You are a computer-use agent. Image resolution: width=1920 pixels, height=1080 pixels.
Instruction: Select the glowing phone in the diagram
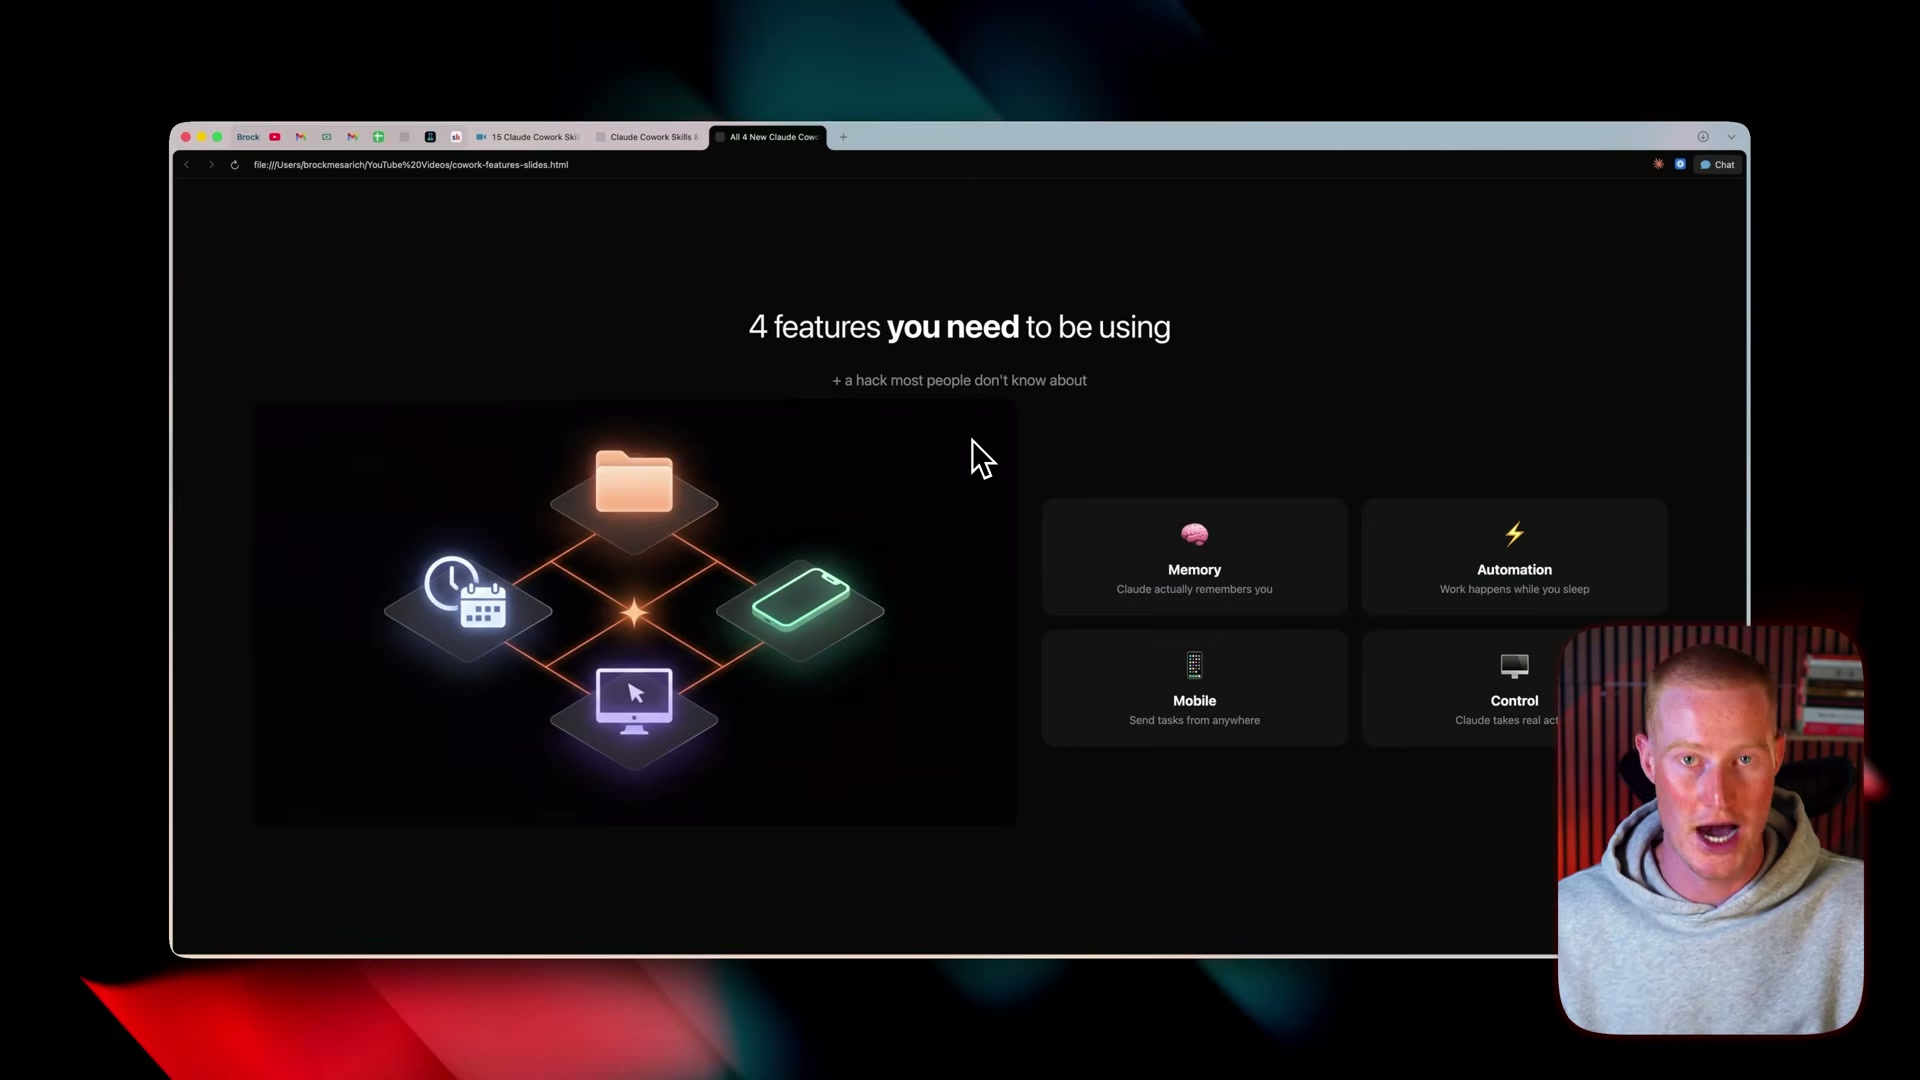tap(800, 600)
